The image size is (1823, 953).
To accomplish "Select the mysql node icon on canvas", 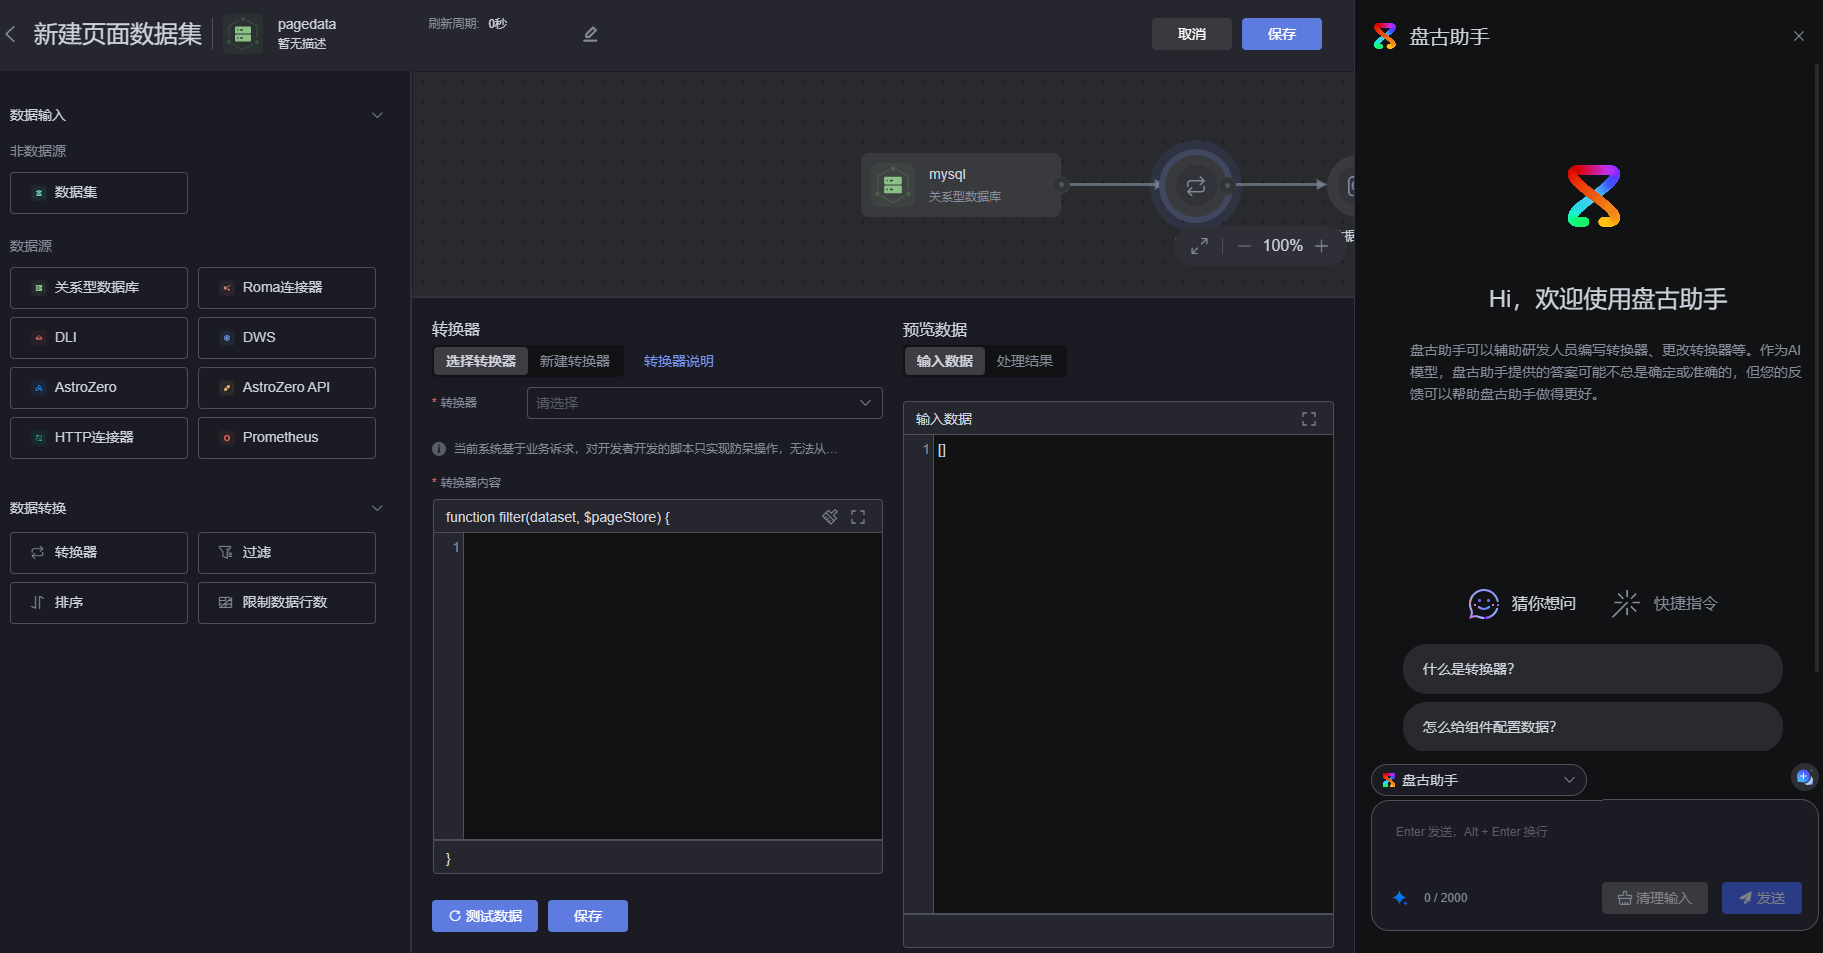I will click(893, 185).
